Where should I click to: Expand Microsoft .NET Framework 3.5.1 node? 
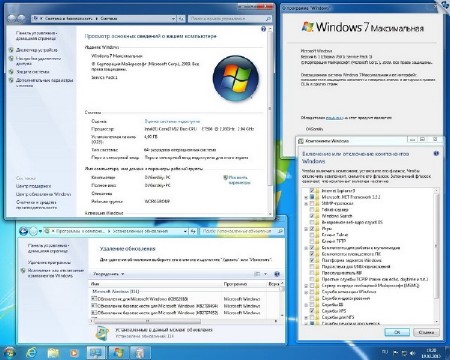click(x=306, y=197)
